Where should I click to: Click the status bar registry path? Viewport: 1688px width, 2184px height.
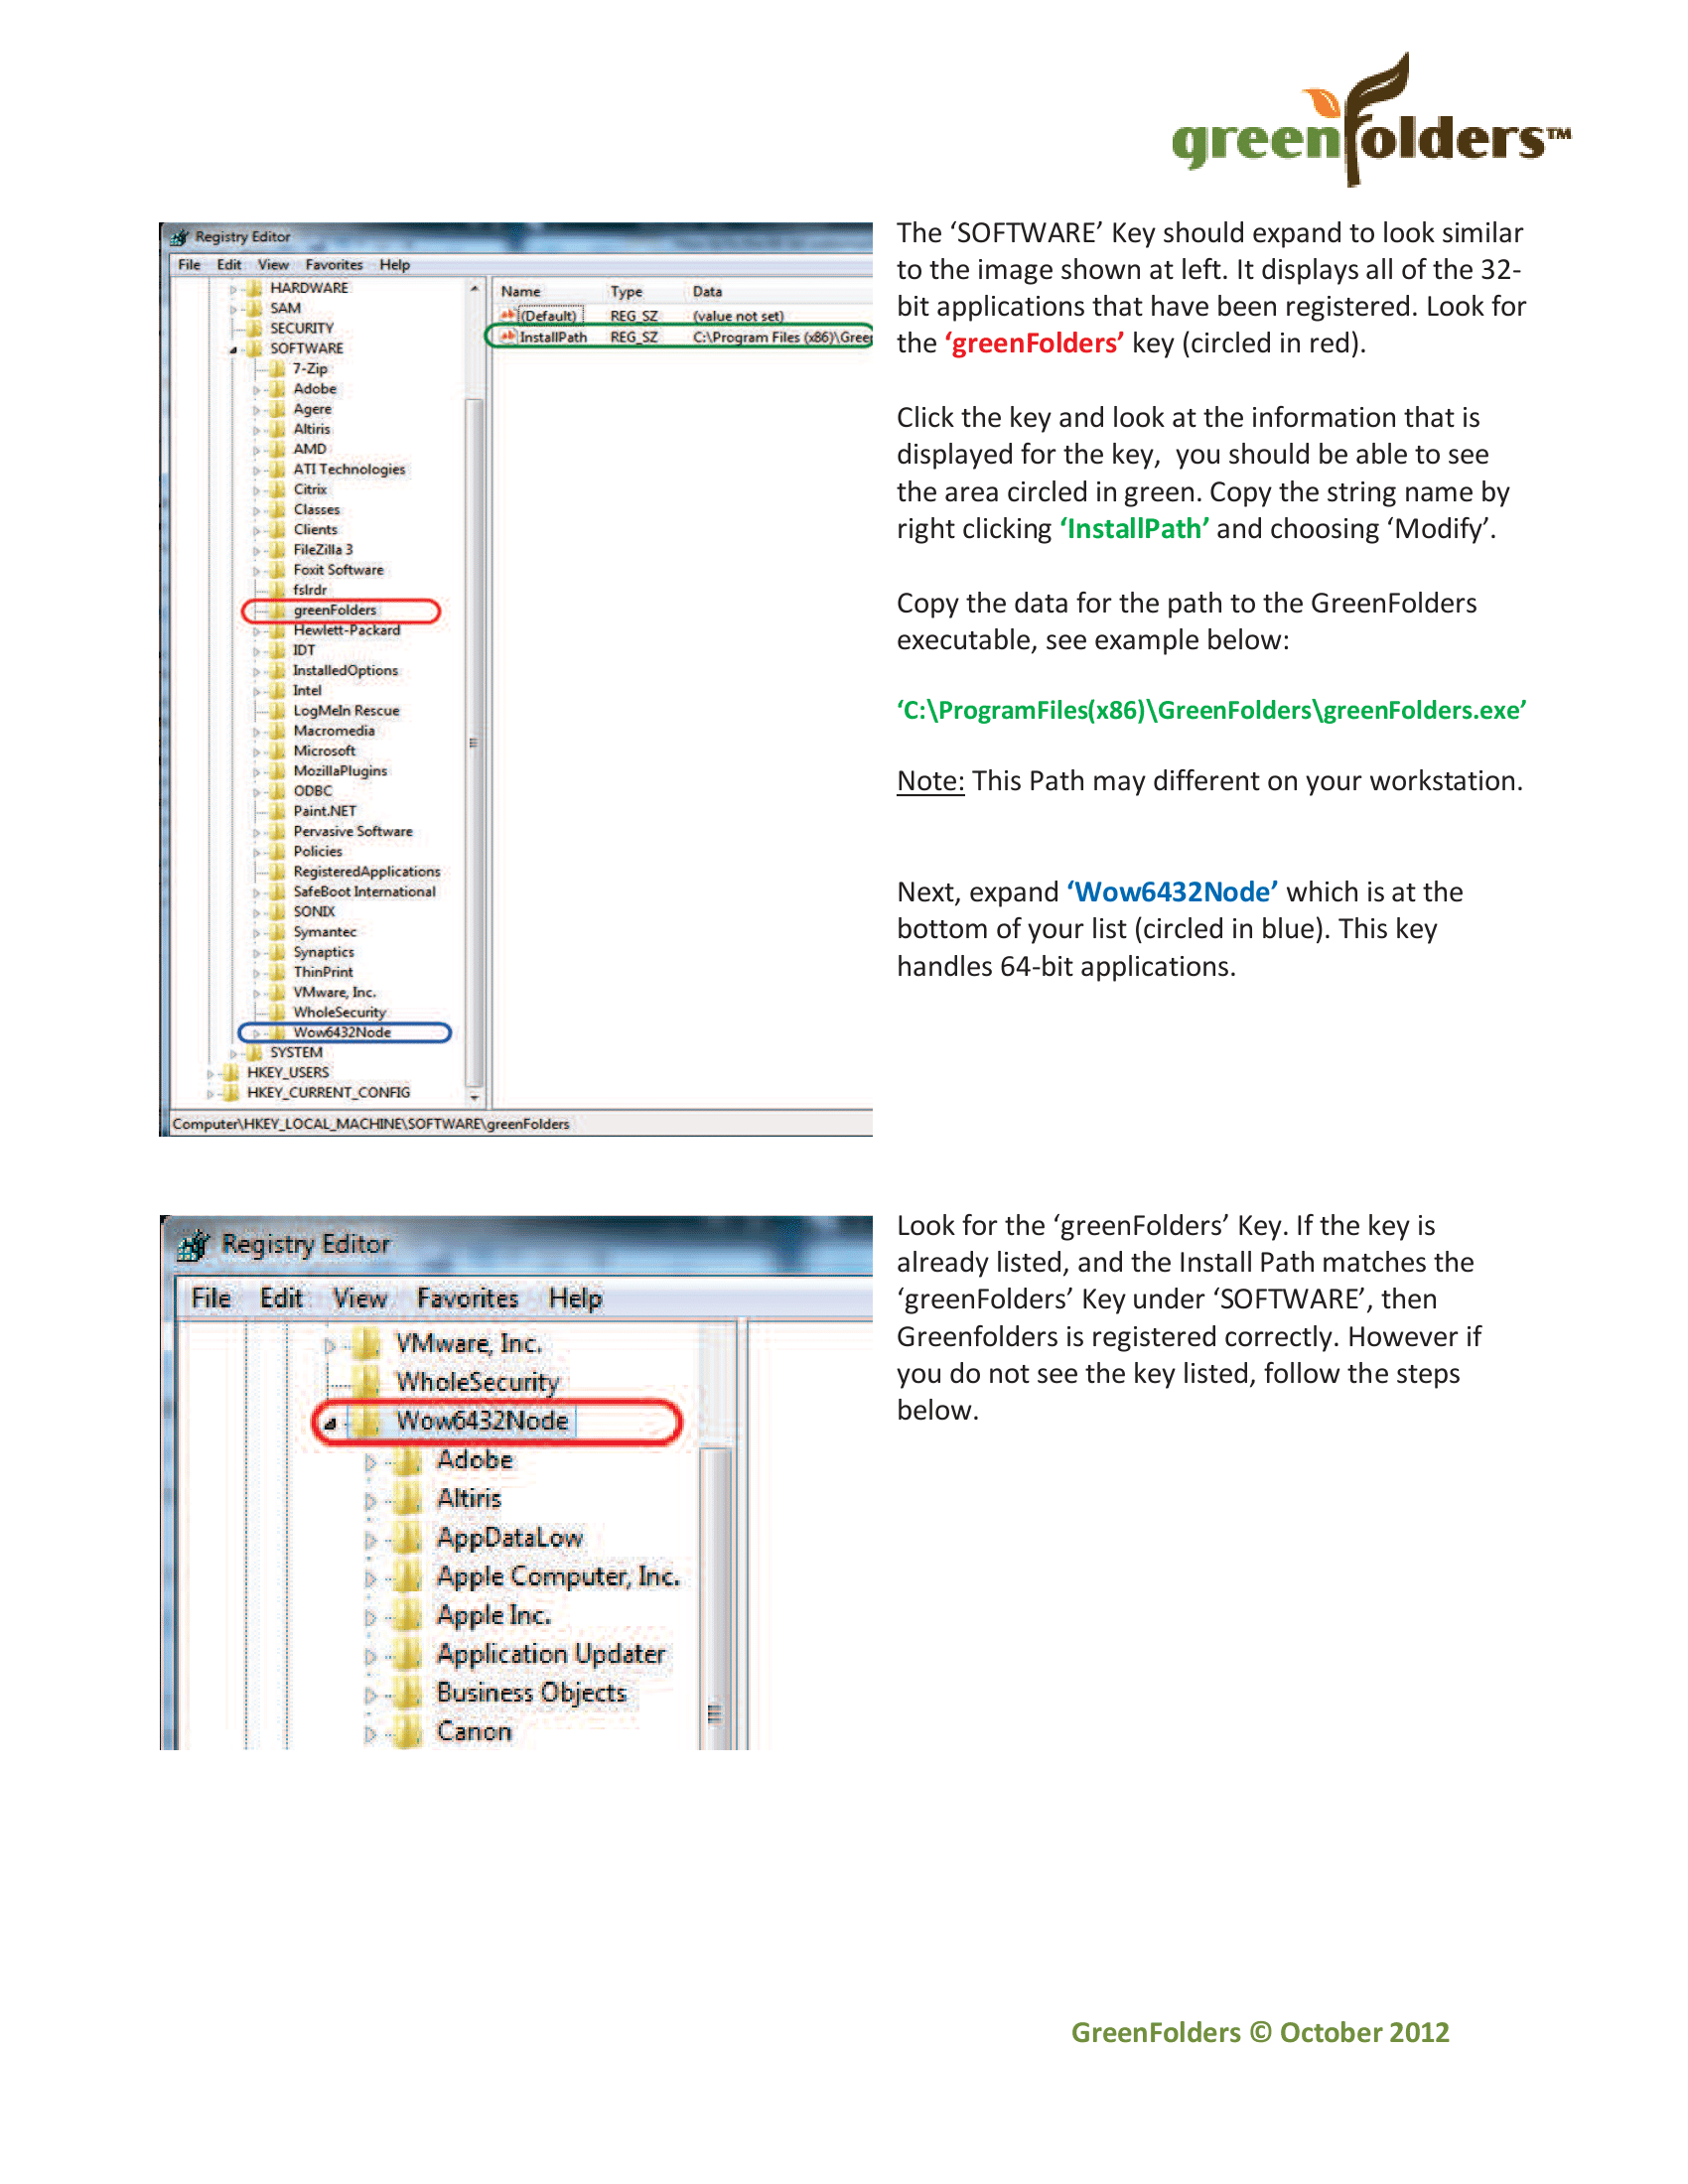[x=371, y=1124]
